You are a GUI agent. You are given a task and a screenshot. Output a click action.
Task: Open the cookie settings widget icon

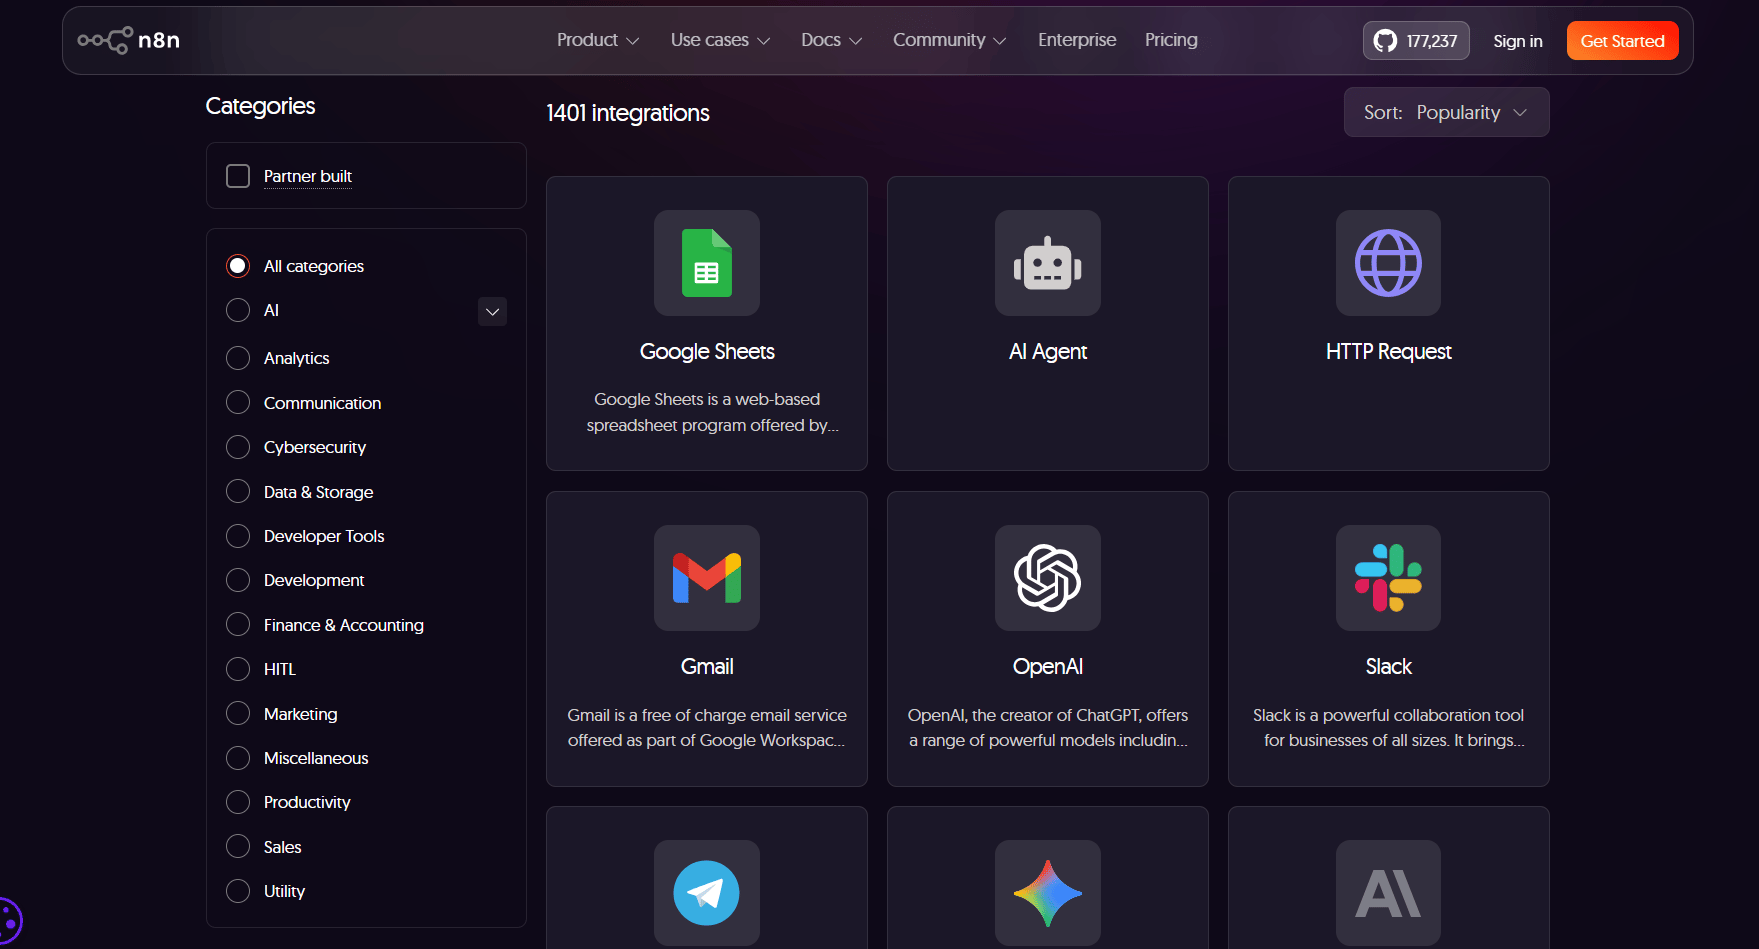coord(8,921)
